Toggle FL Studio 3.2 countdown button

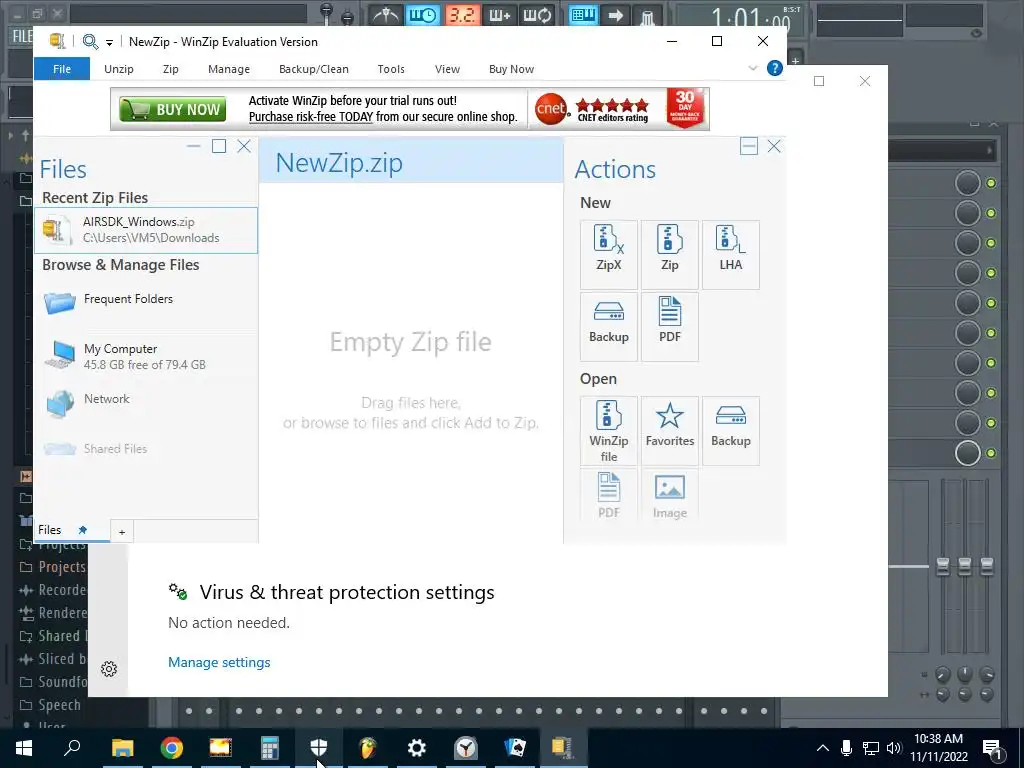(x=462, y=14)
